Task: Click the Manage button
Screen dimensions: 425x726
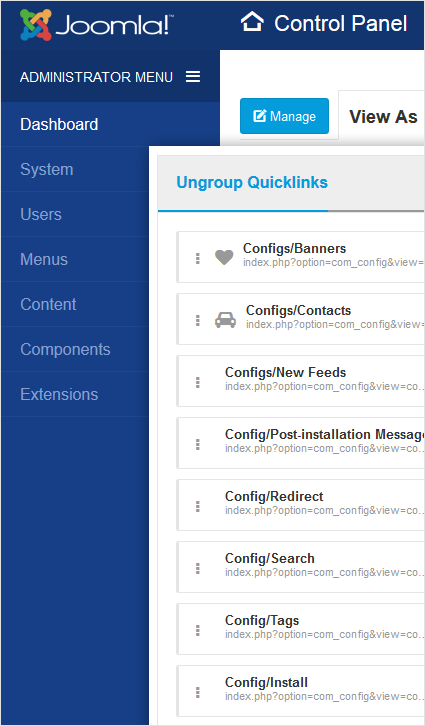Action: (284, 116)
